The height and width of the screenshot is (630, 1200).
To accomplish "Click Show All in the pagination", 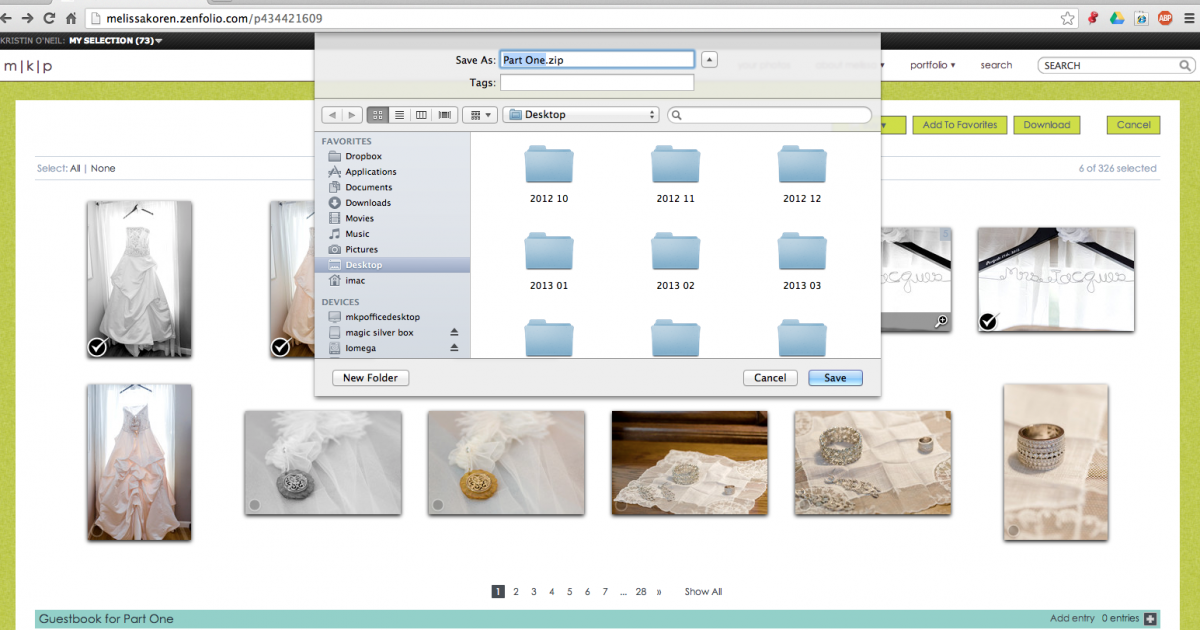I will (x=703, y=592).
